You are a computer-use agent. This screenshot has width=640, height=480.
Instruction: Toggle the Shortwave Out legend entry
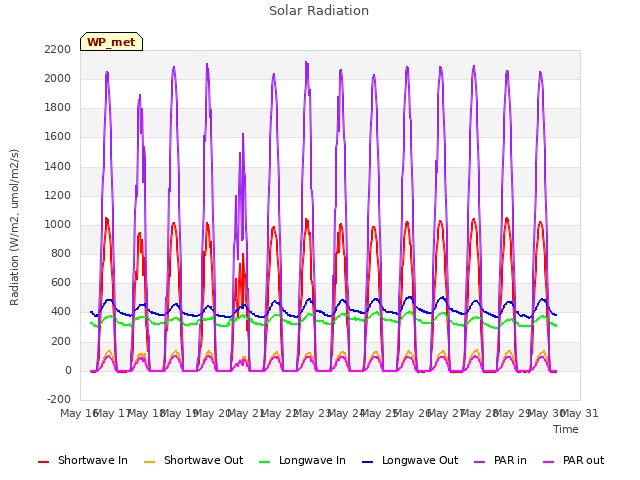[x=193, y=460]
